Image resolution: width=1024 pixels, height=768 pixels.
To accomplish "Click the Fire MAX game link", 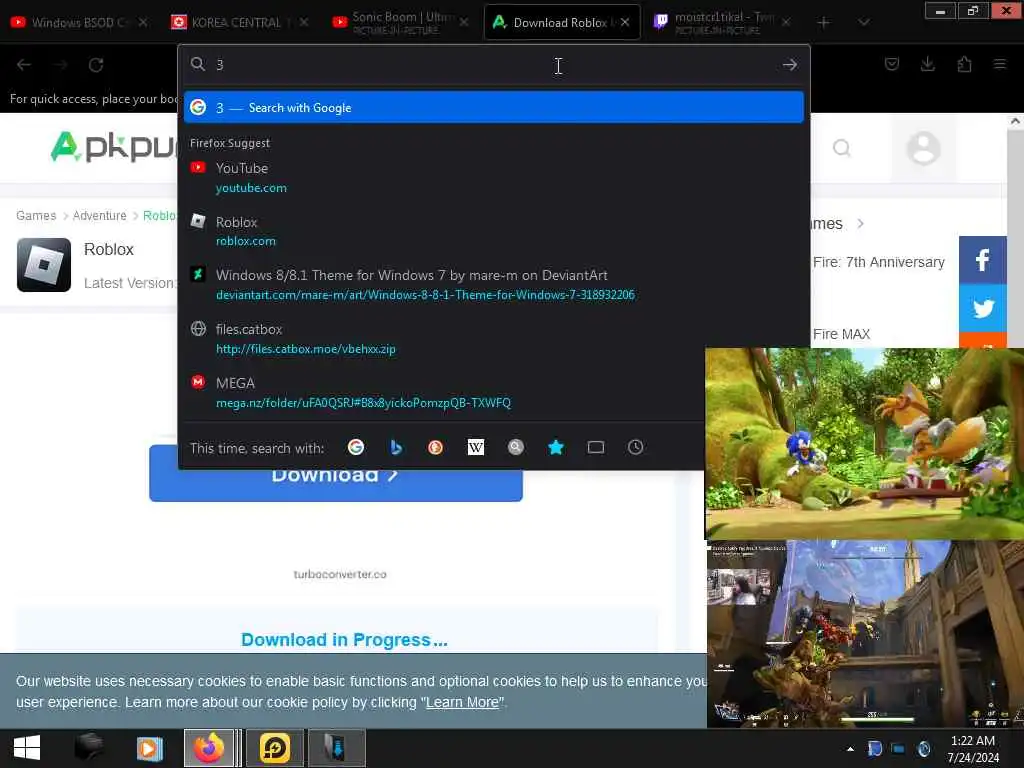I will 841,334.
